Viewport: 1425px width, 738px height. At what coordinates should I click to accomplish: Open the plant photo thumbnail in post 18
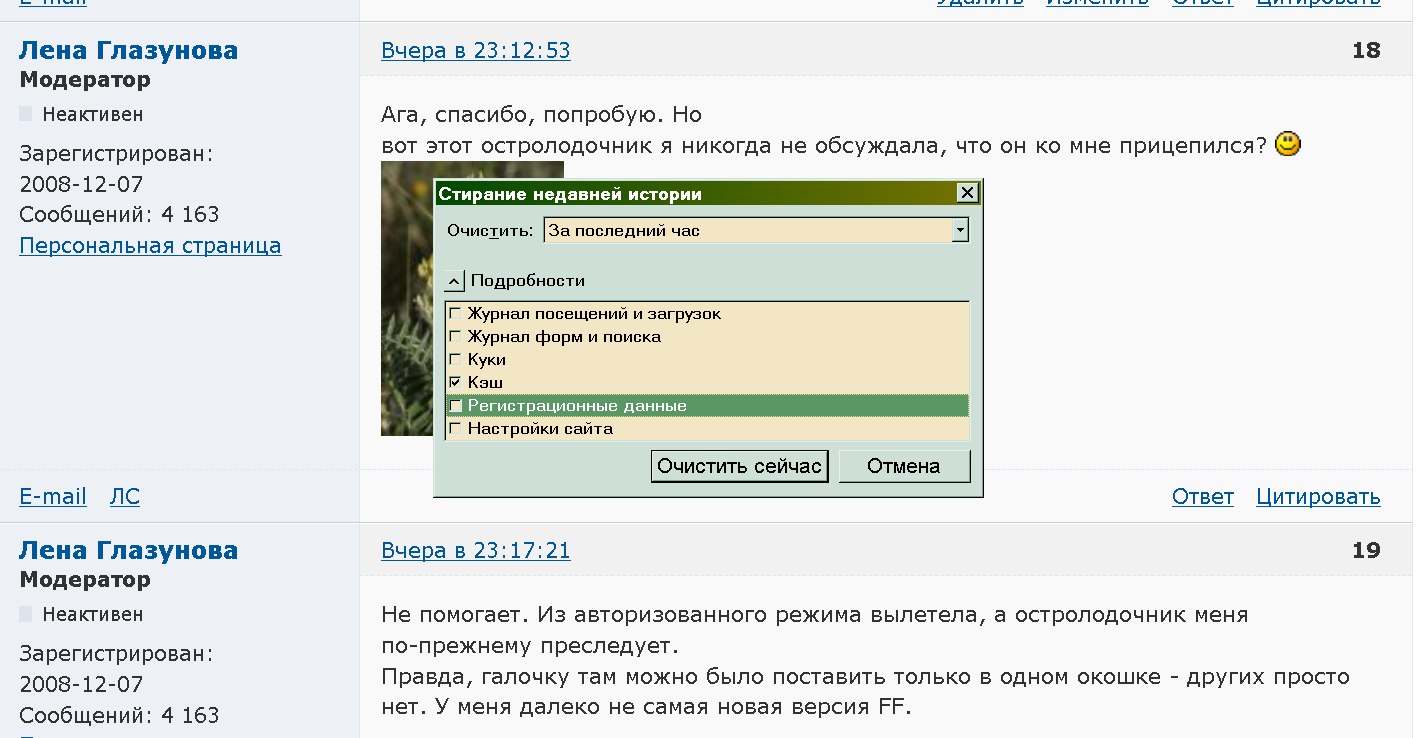(406, 298)
